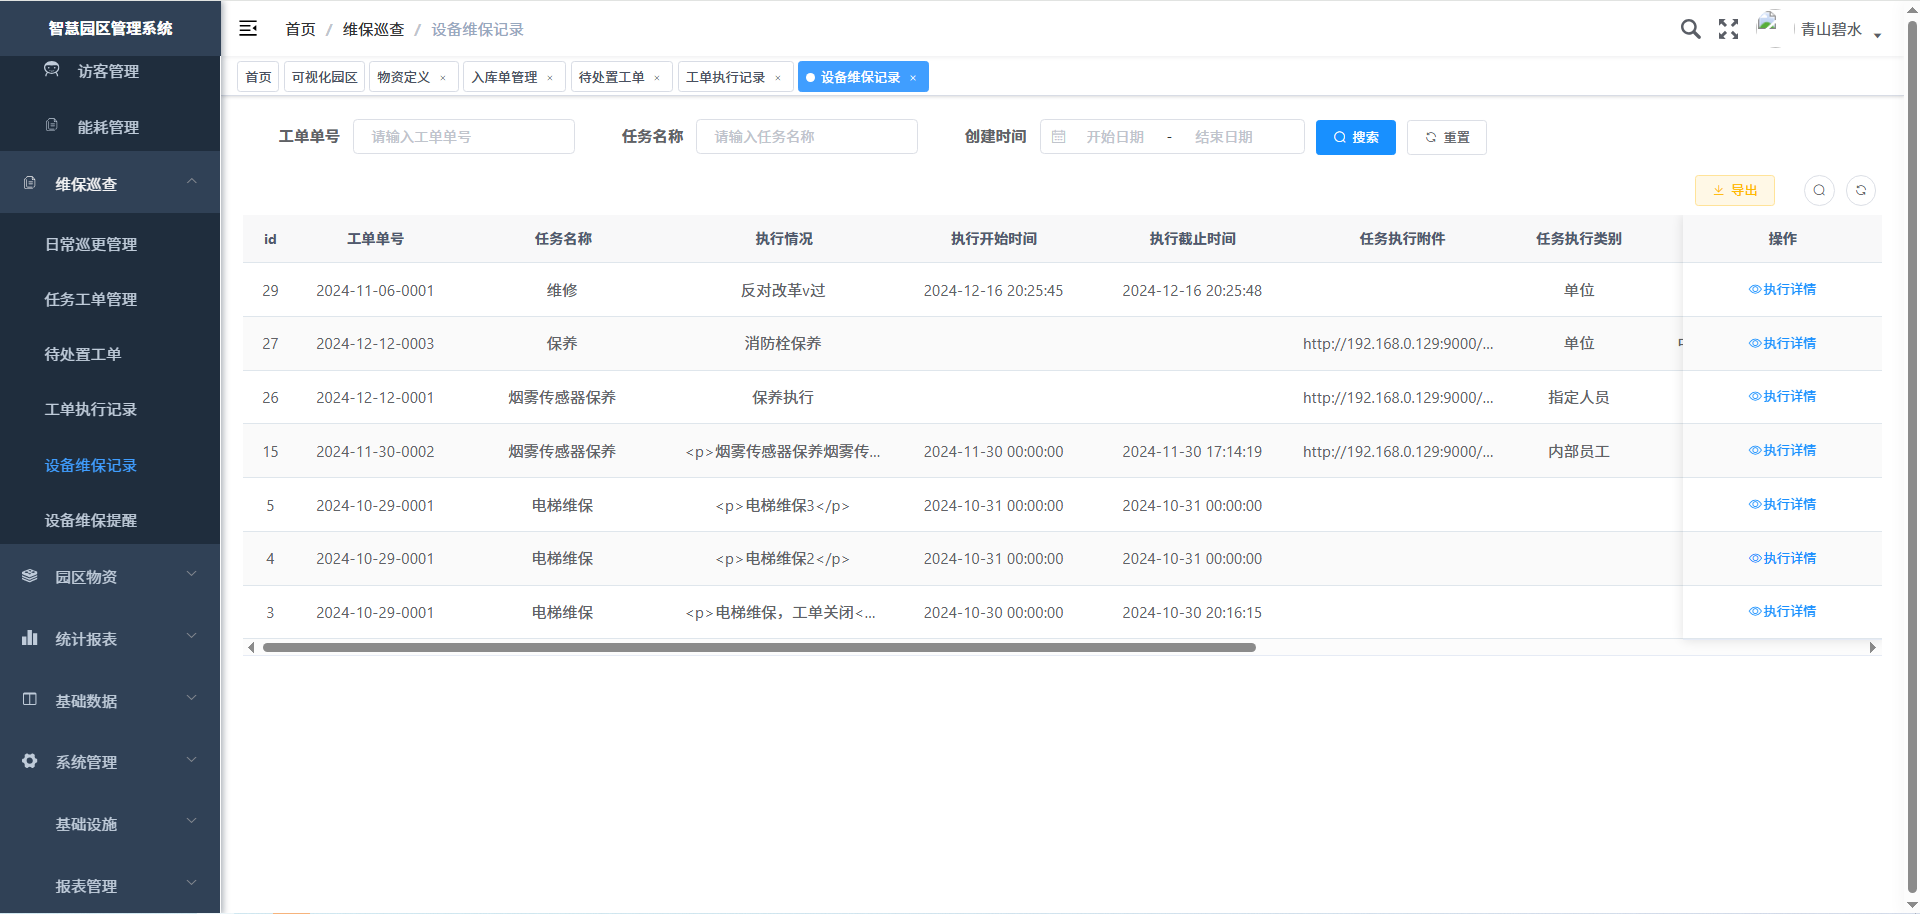Click calendar icon in date range picker
This screenshot has height=914, width=1920.
pos(1059,137)
